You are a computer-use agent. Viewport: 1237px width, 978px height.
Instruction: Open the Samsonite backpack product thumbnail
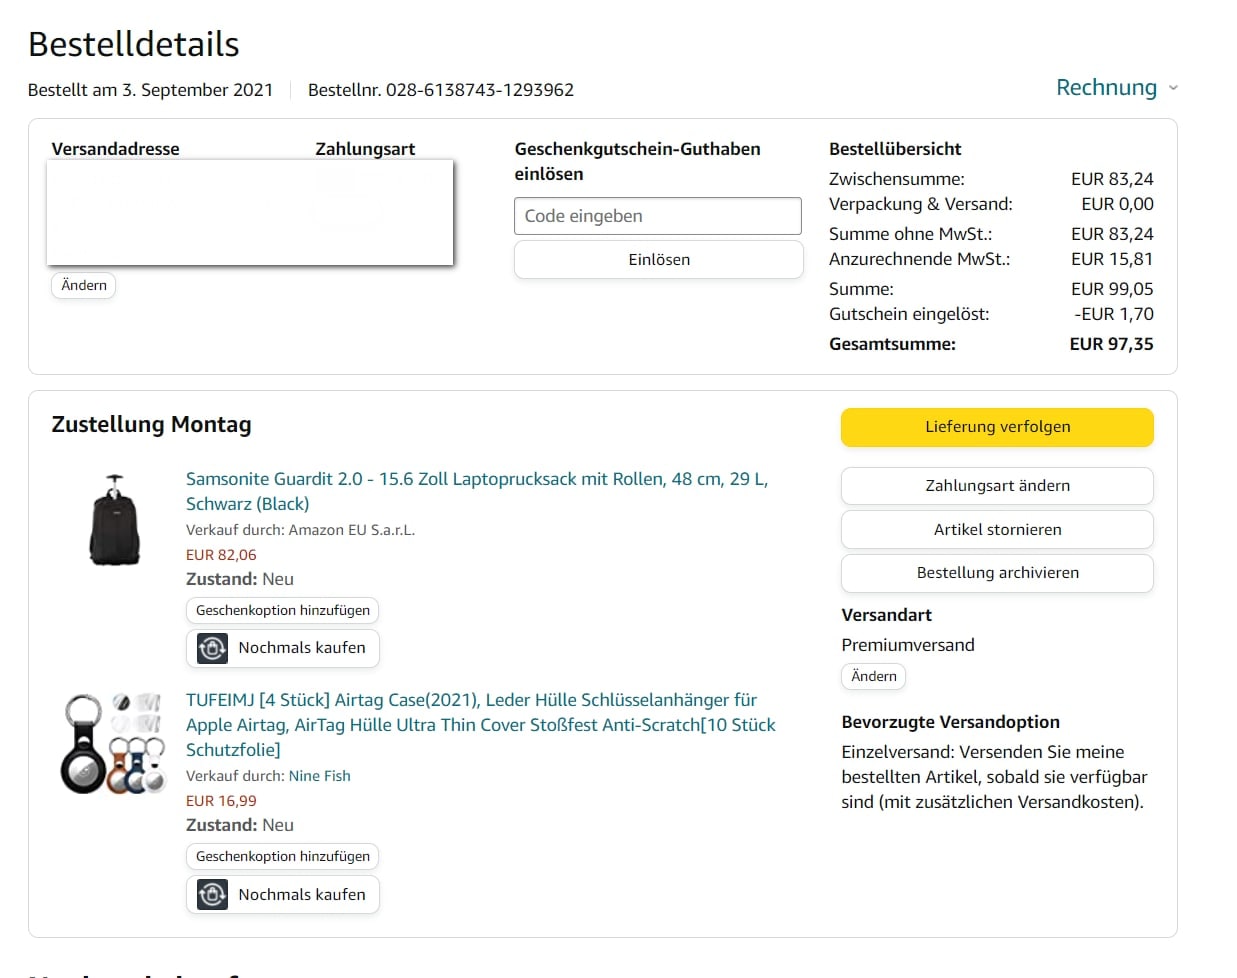click(114, 520)
